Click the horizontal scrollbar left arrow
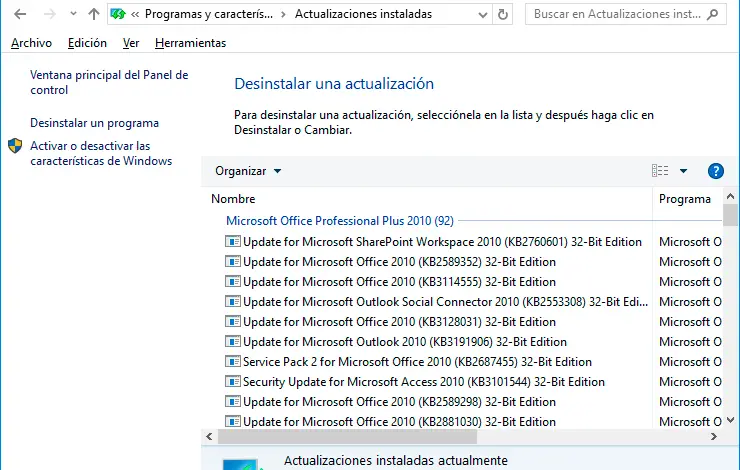Screen dimensions: 740x470 click(x=209, y=436)
